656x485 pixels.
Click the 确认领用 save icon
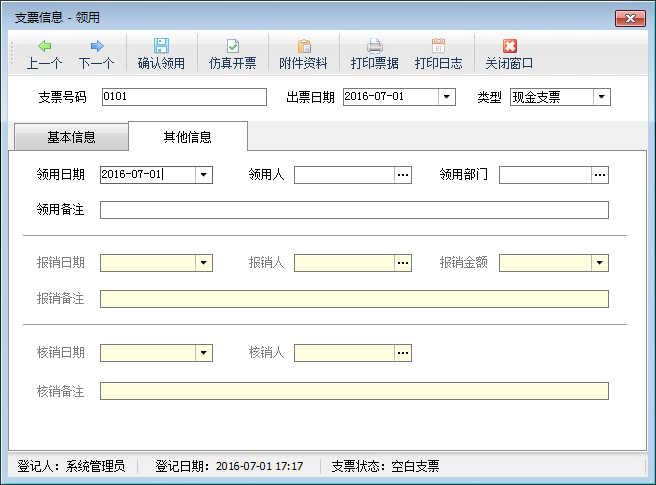(x=161, y=54)
